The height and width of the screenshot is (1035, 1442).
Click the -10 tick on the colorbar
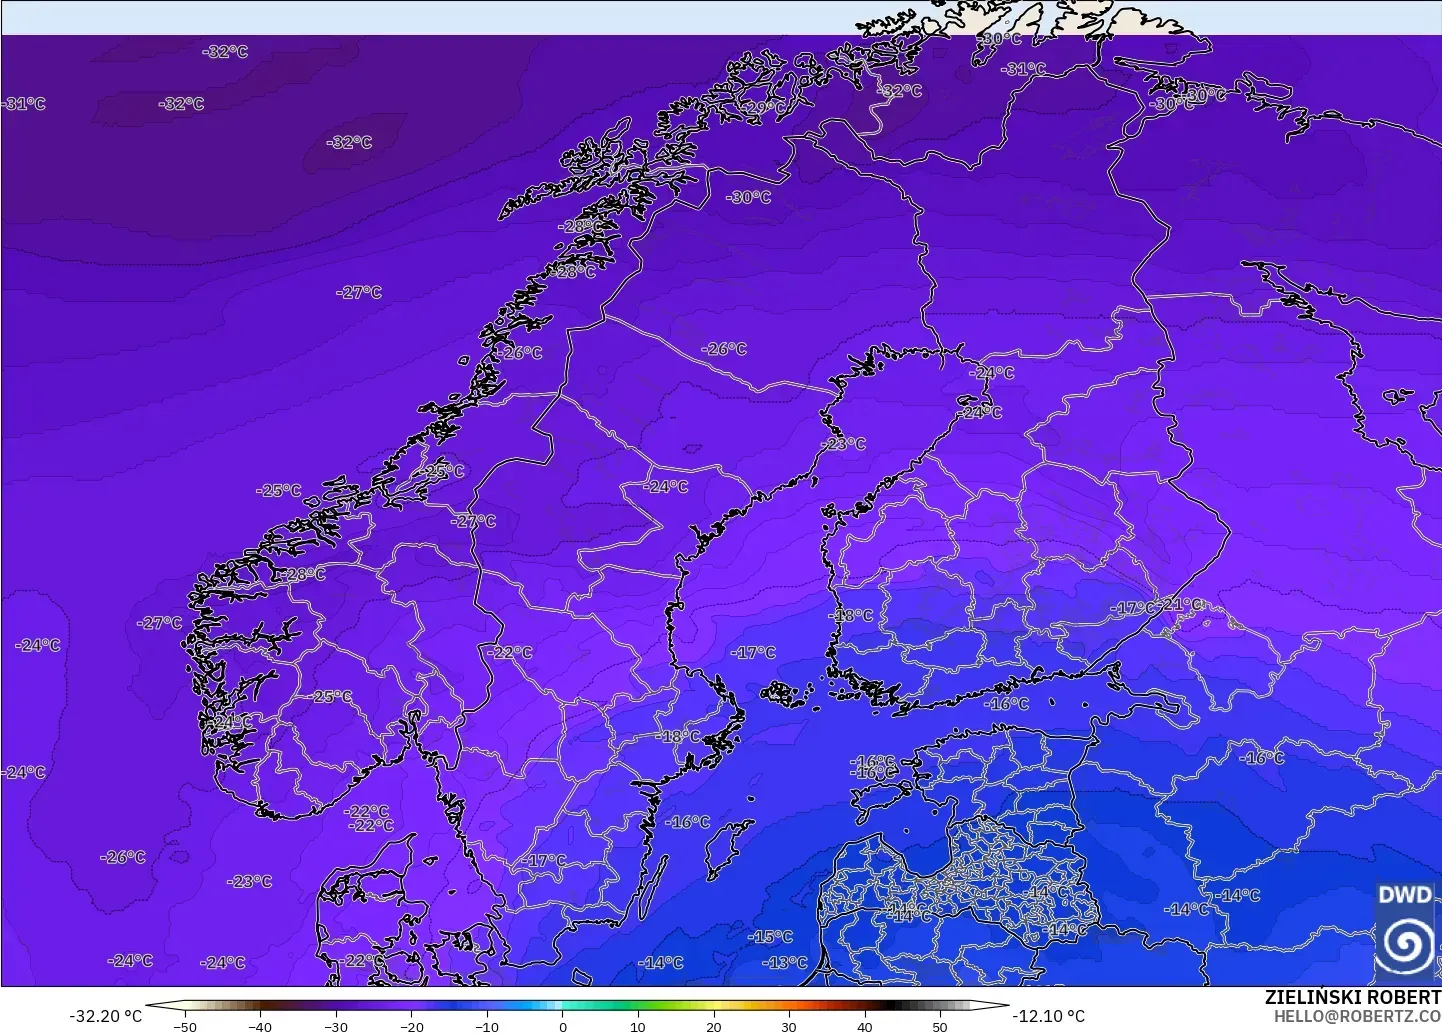(x=487, y=1027)
